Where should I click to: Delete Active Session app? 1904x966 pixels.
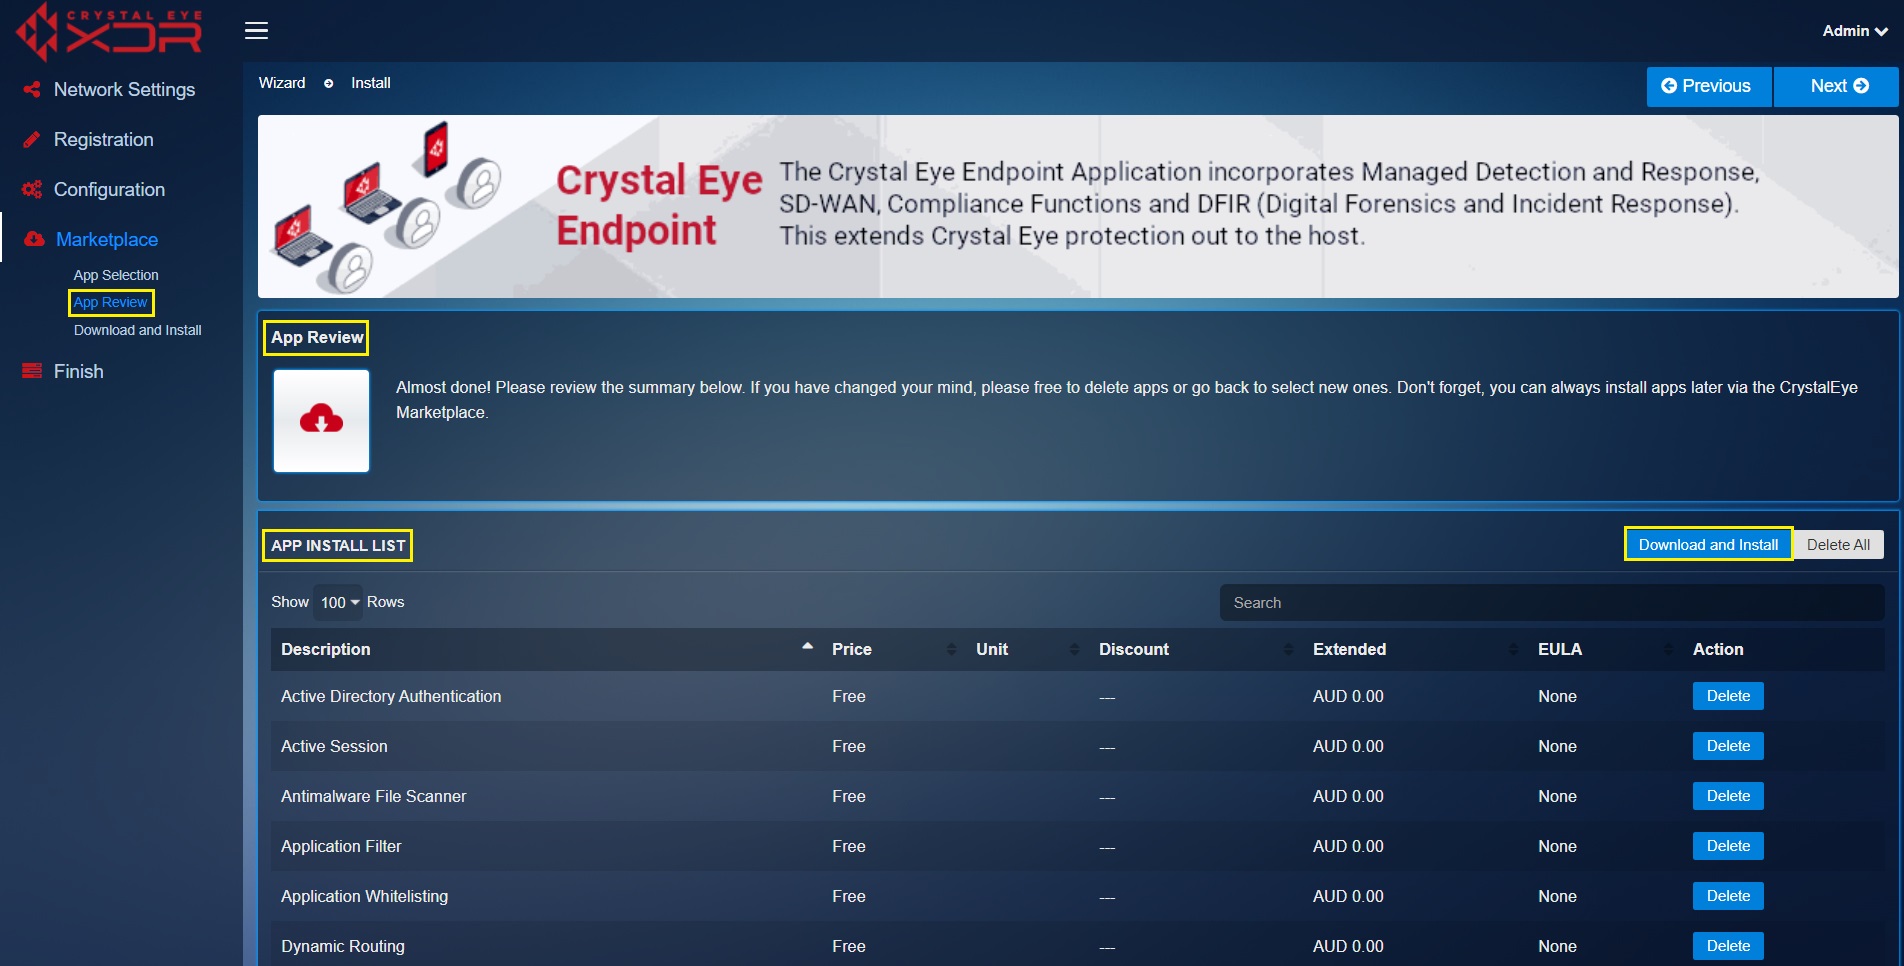tap(1727, 746)
